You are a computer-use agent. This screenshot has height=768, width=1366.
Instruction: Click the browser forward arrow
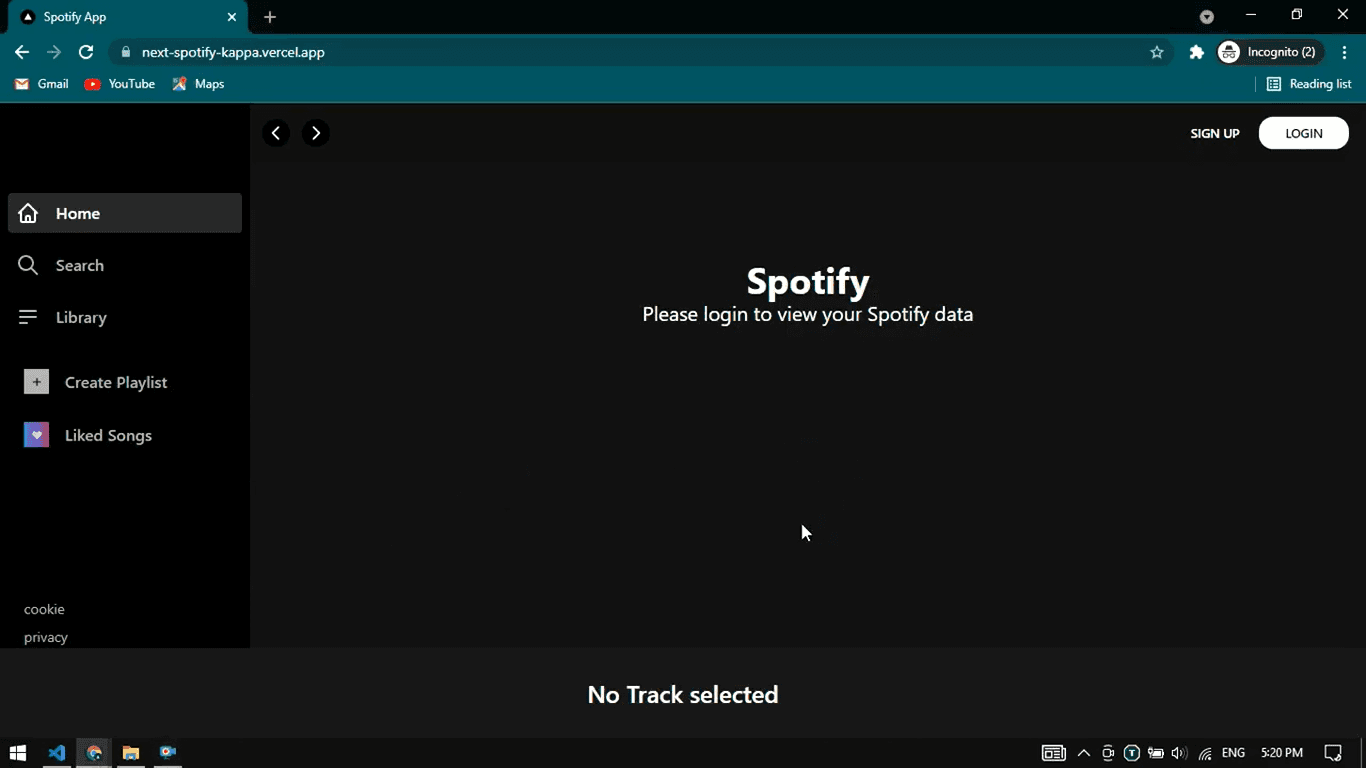(54, 52)
